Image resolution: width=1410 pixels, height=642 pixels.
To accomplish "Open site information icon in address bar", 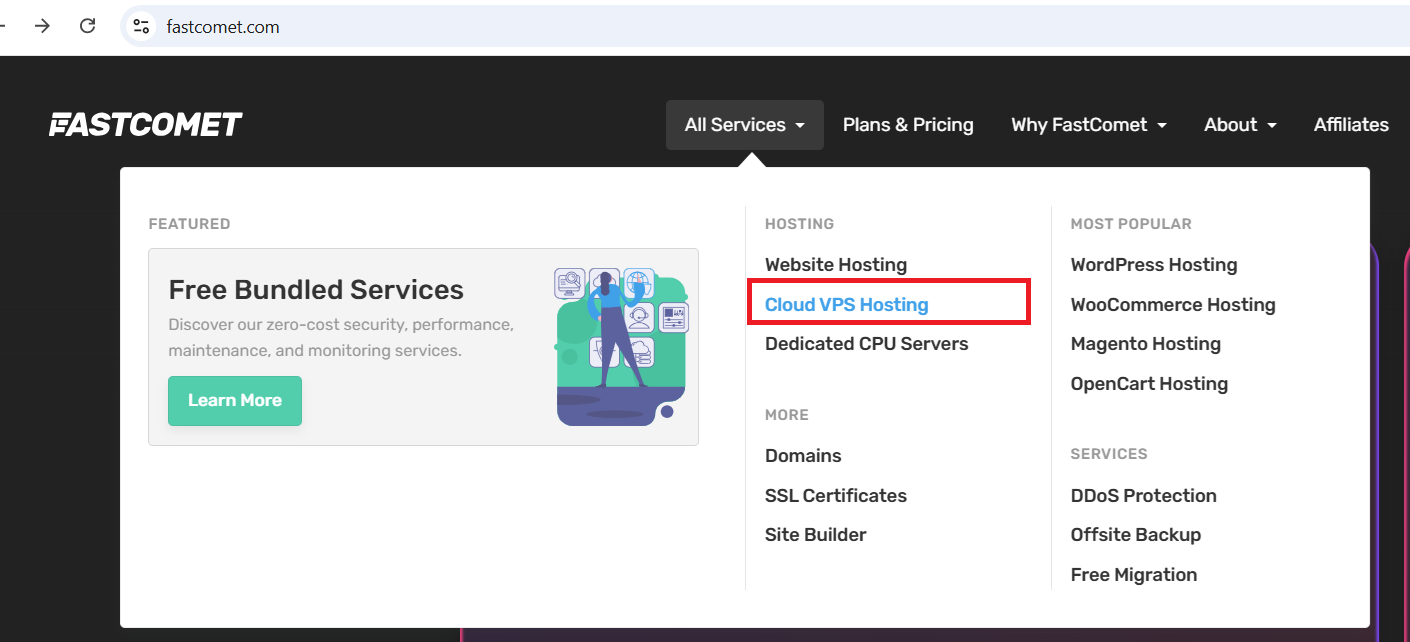I will point(142,26).
